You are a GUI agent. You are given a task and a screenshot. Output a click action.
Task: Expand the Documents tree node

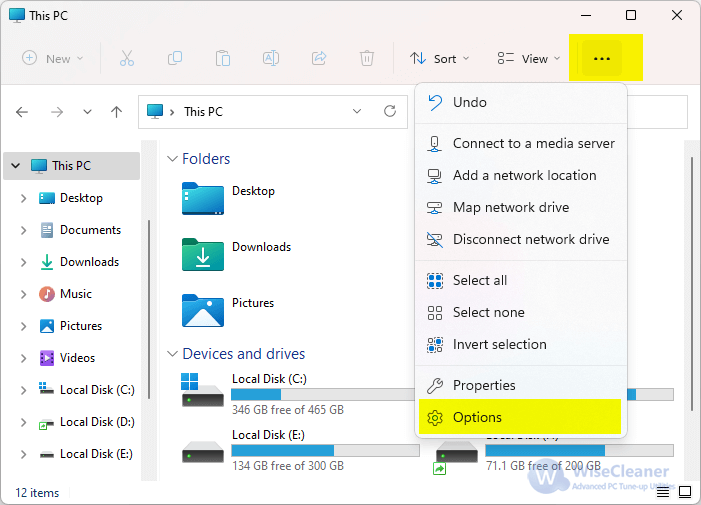pos(23,230)
